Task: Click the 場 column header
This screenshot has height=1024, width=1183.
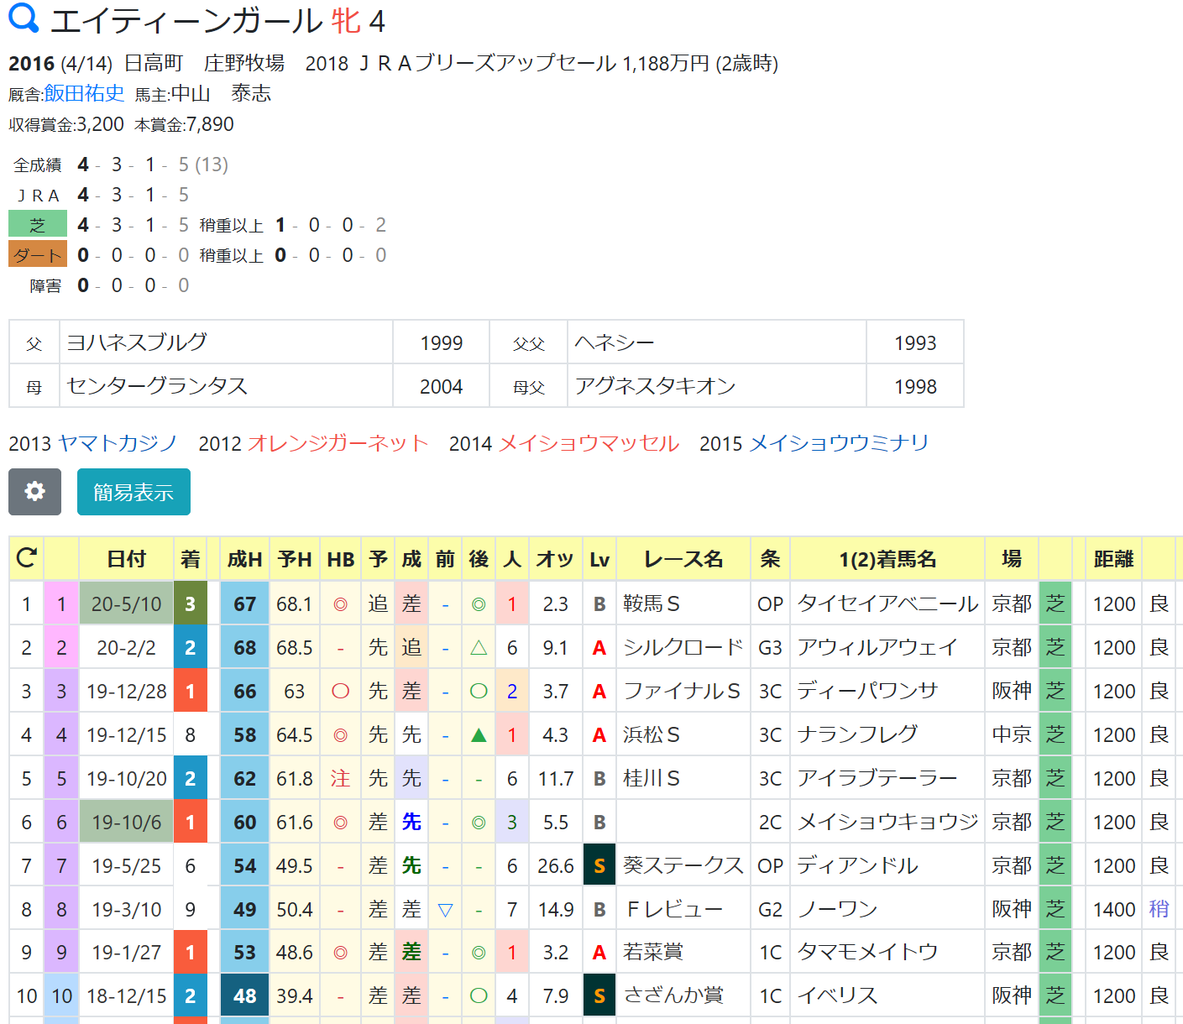Action: 1012,559
